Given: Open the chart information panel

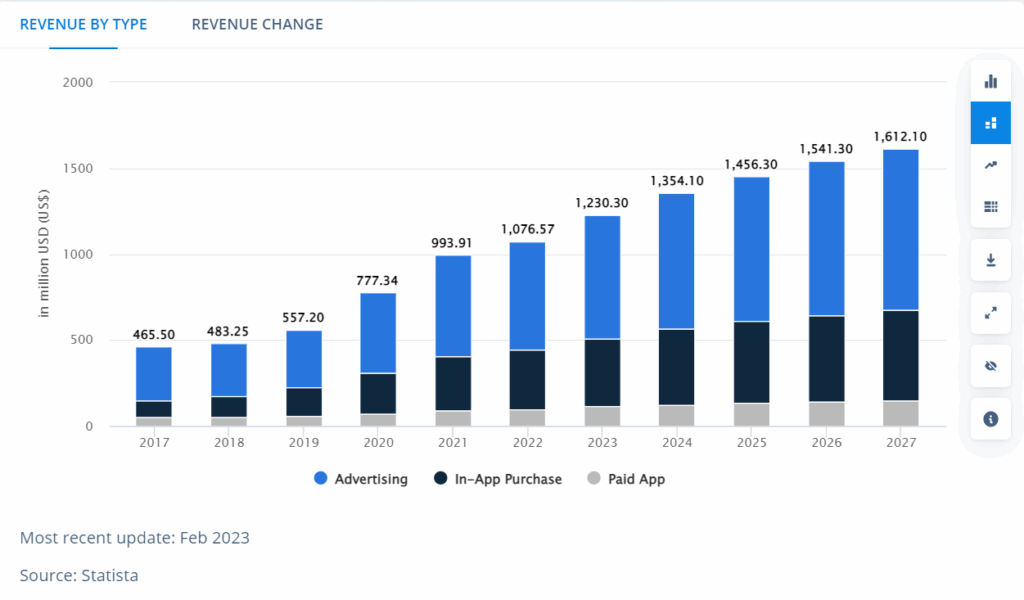Looking at the screenshot, I should tap(990, 419).
